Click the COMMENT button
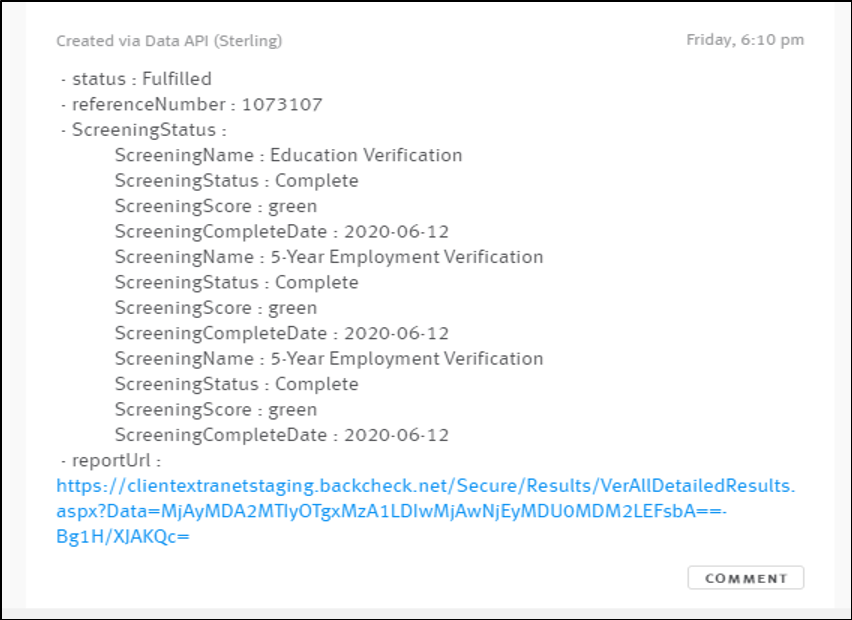 tap(745, 577)
